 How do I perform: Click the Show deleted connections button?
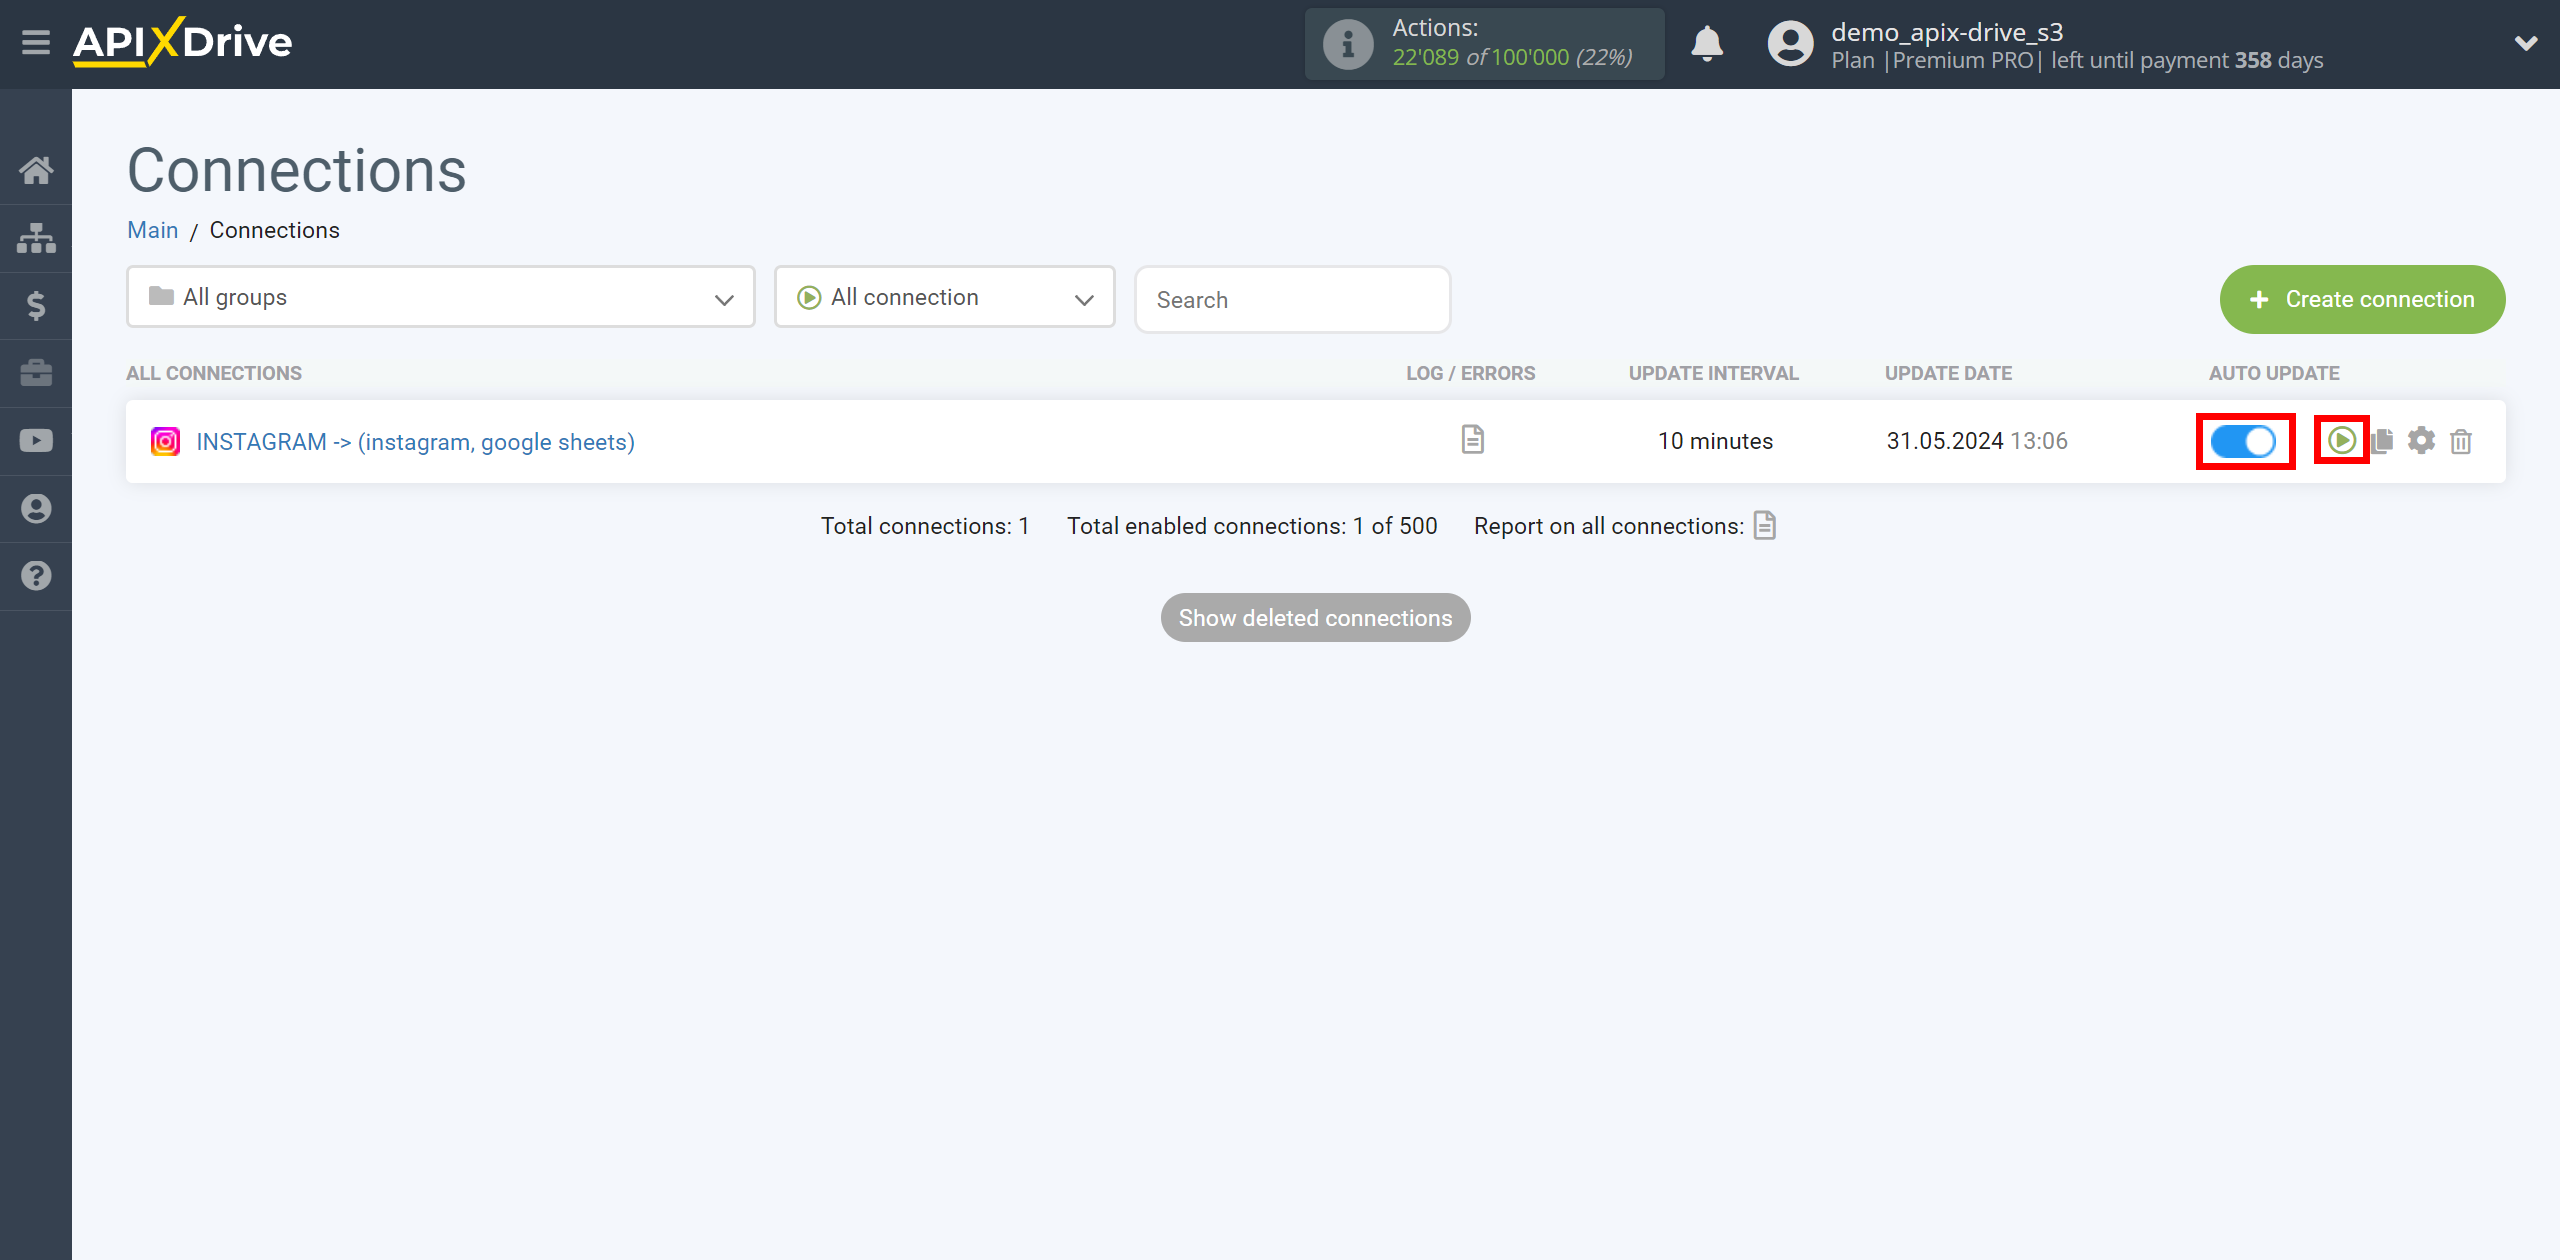(x=1314, y=617)
